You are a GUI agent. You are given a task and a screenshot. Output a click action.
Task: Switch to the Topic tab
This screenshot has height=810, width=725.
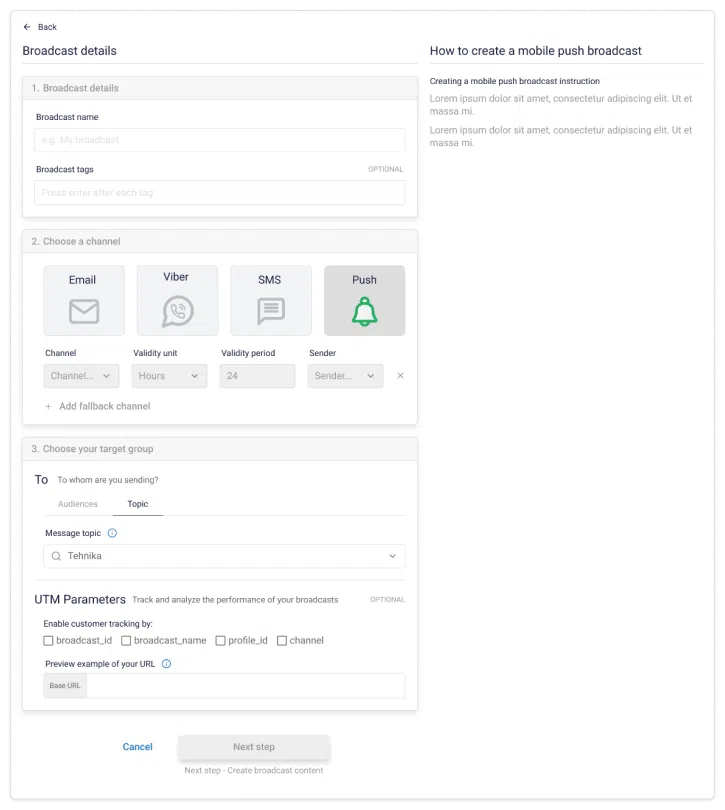click(138, 504)
